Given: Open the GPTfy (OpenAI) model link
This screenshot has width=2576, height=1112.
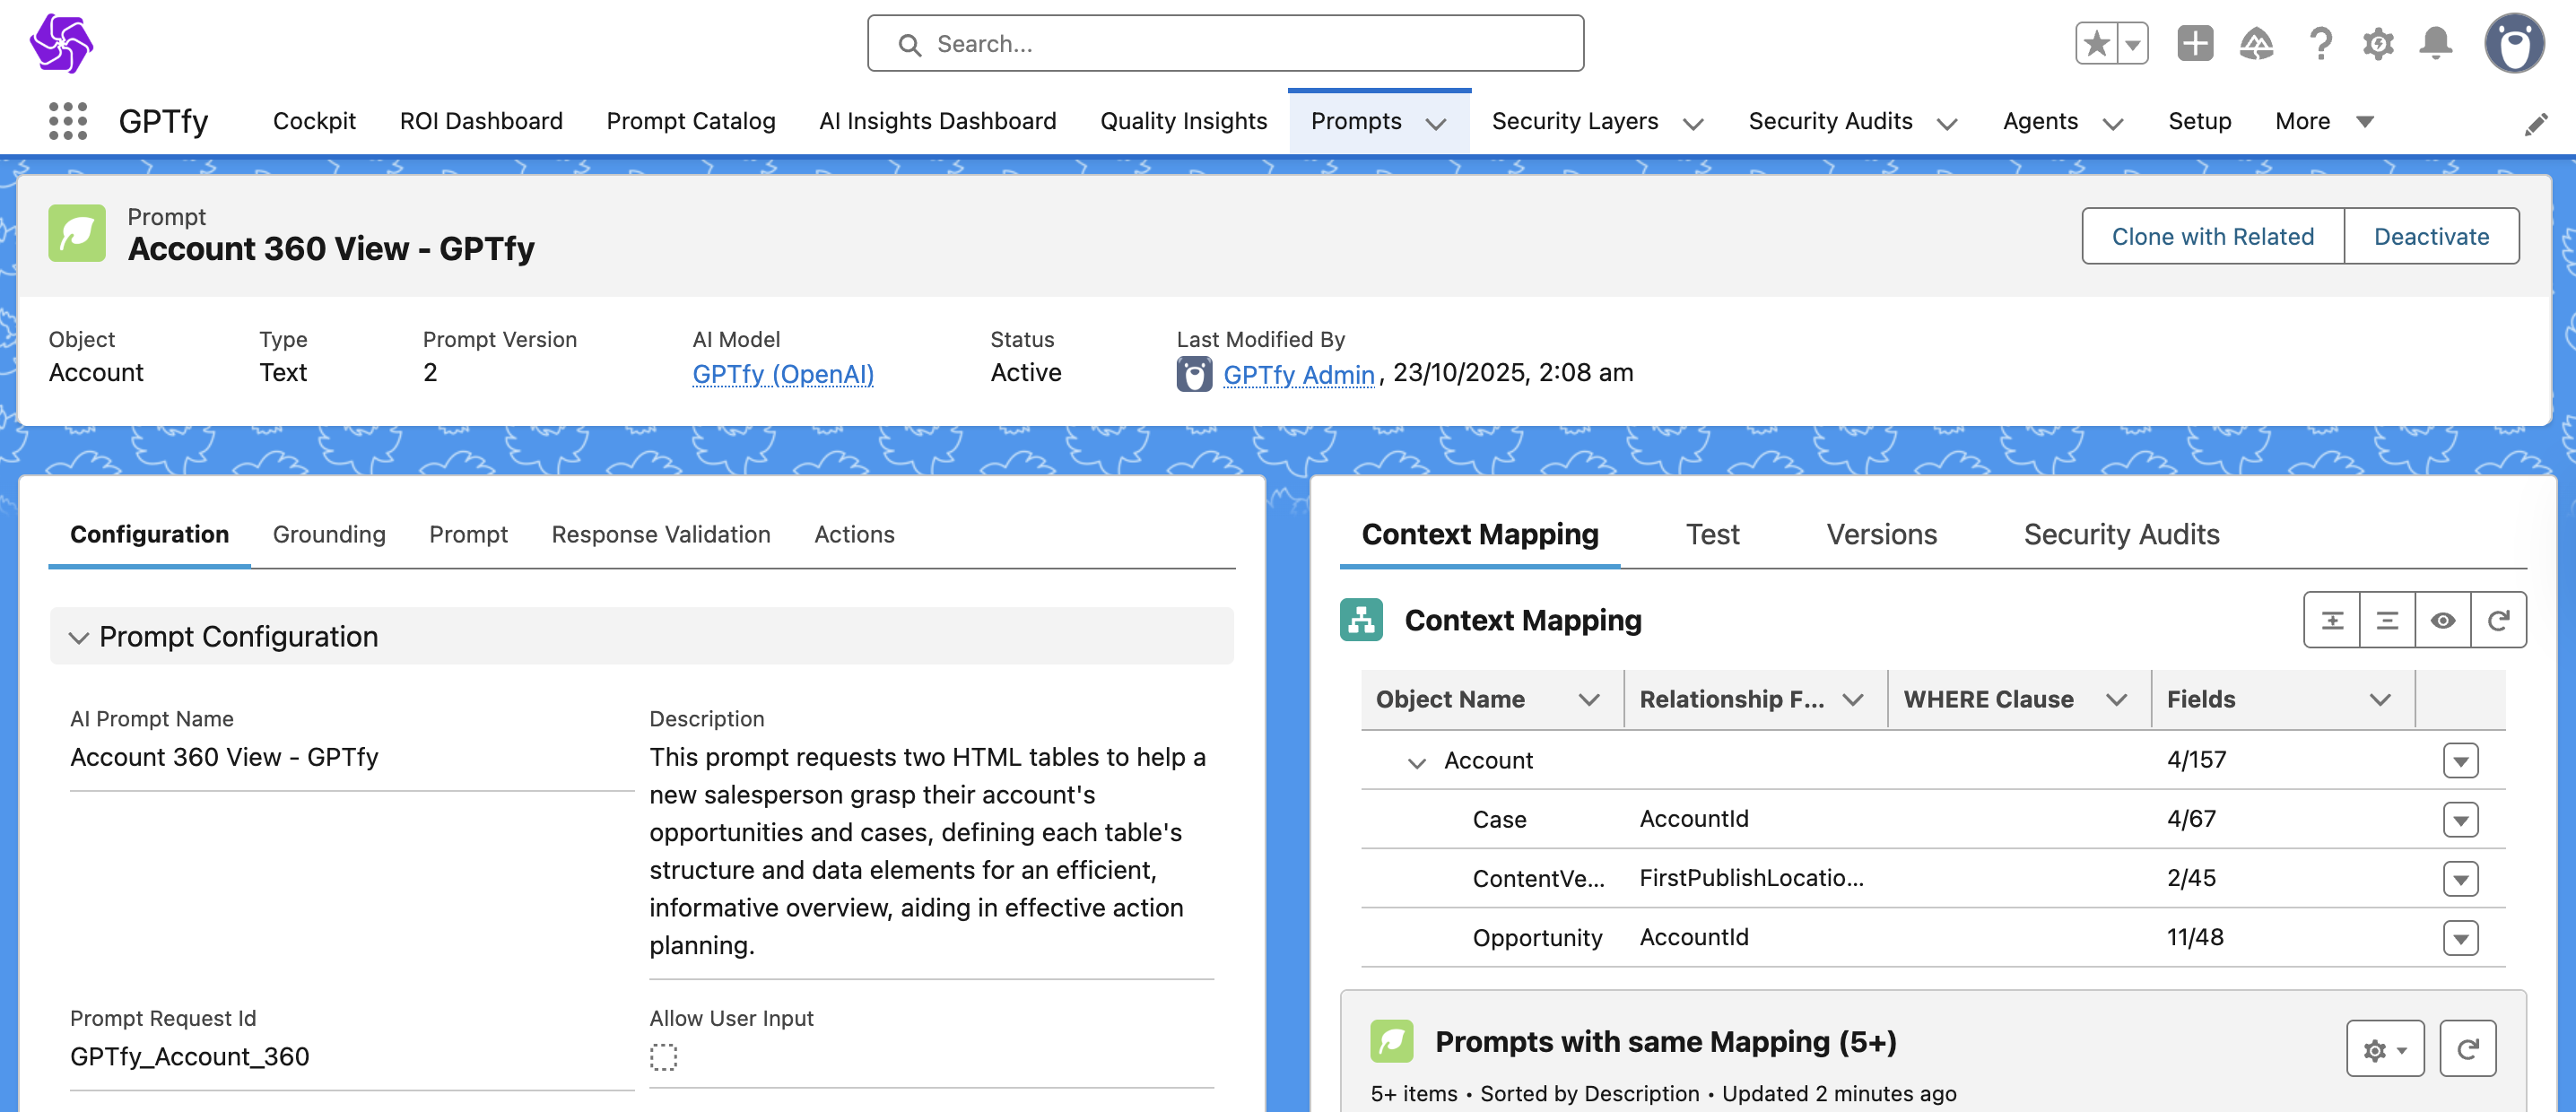Looking at the screenshot, I should point(782,374).
